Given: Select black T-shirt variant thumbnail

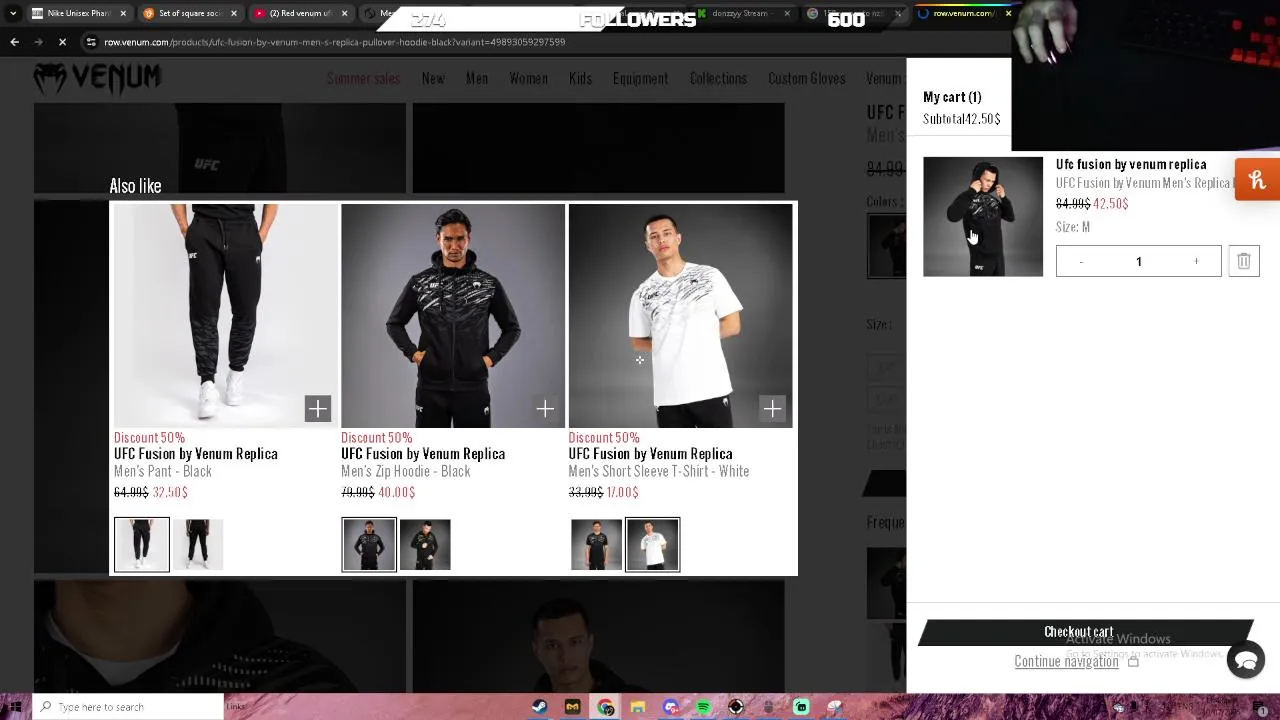Looking at the screenshot, I should [596, 544].
